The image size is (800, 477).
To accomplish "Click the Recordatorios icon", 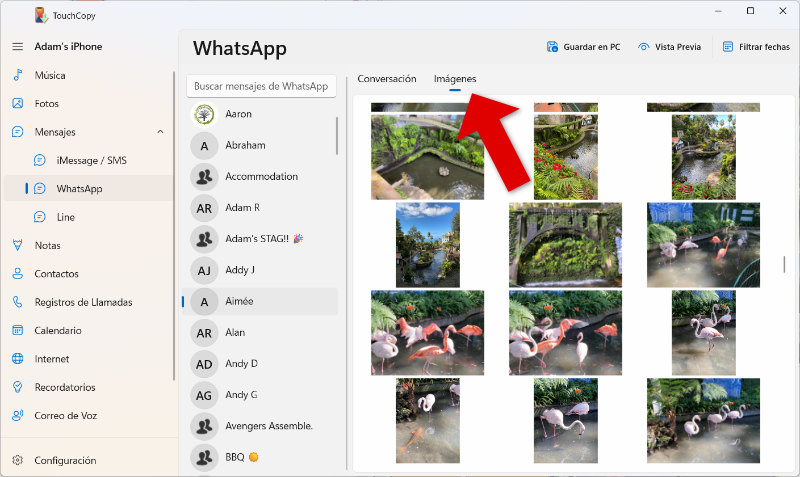I will click(17, 387).
